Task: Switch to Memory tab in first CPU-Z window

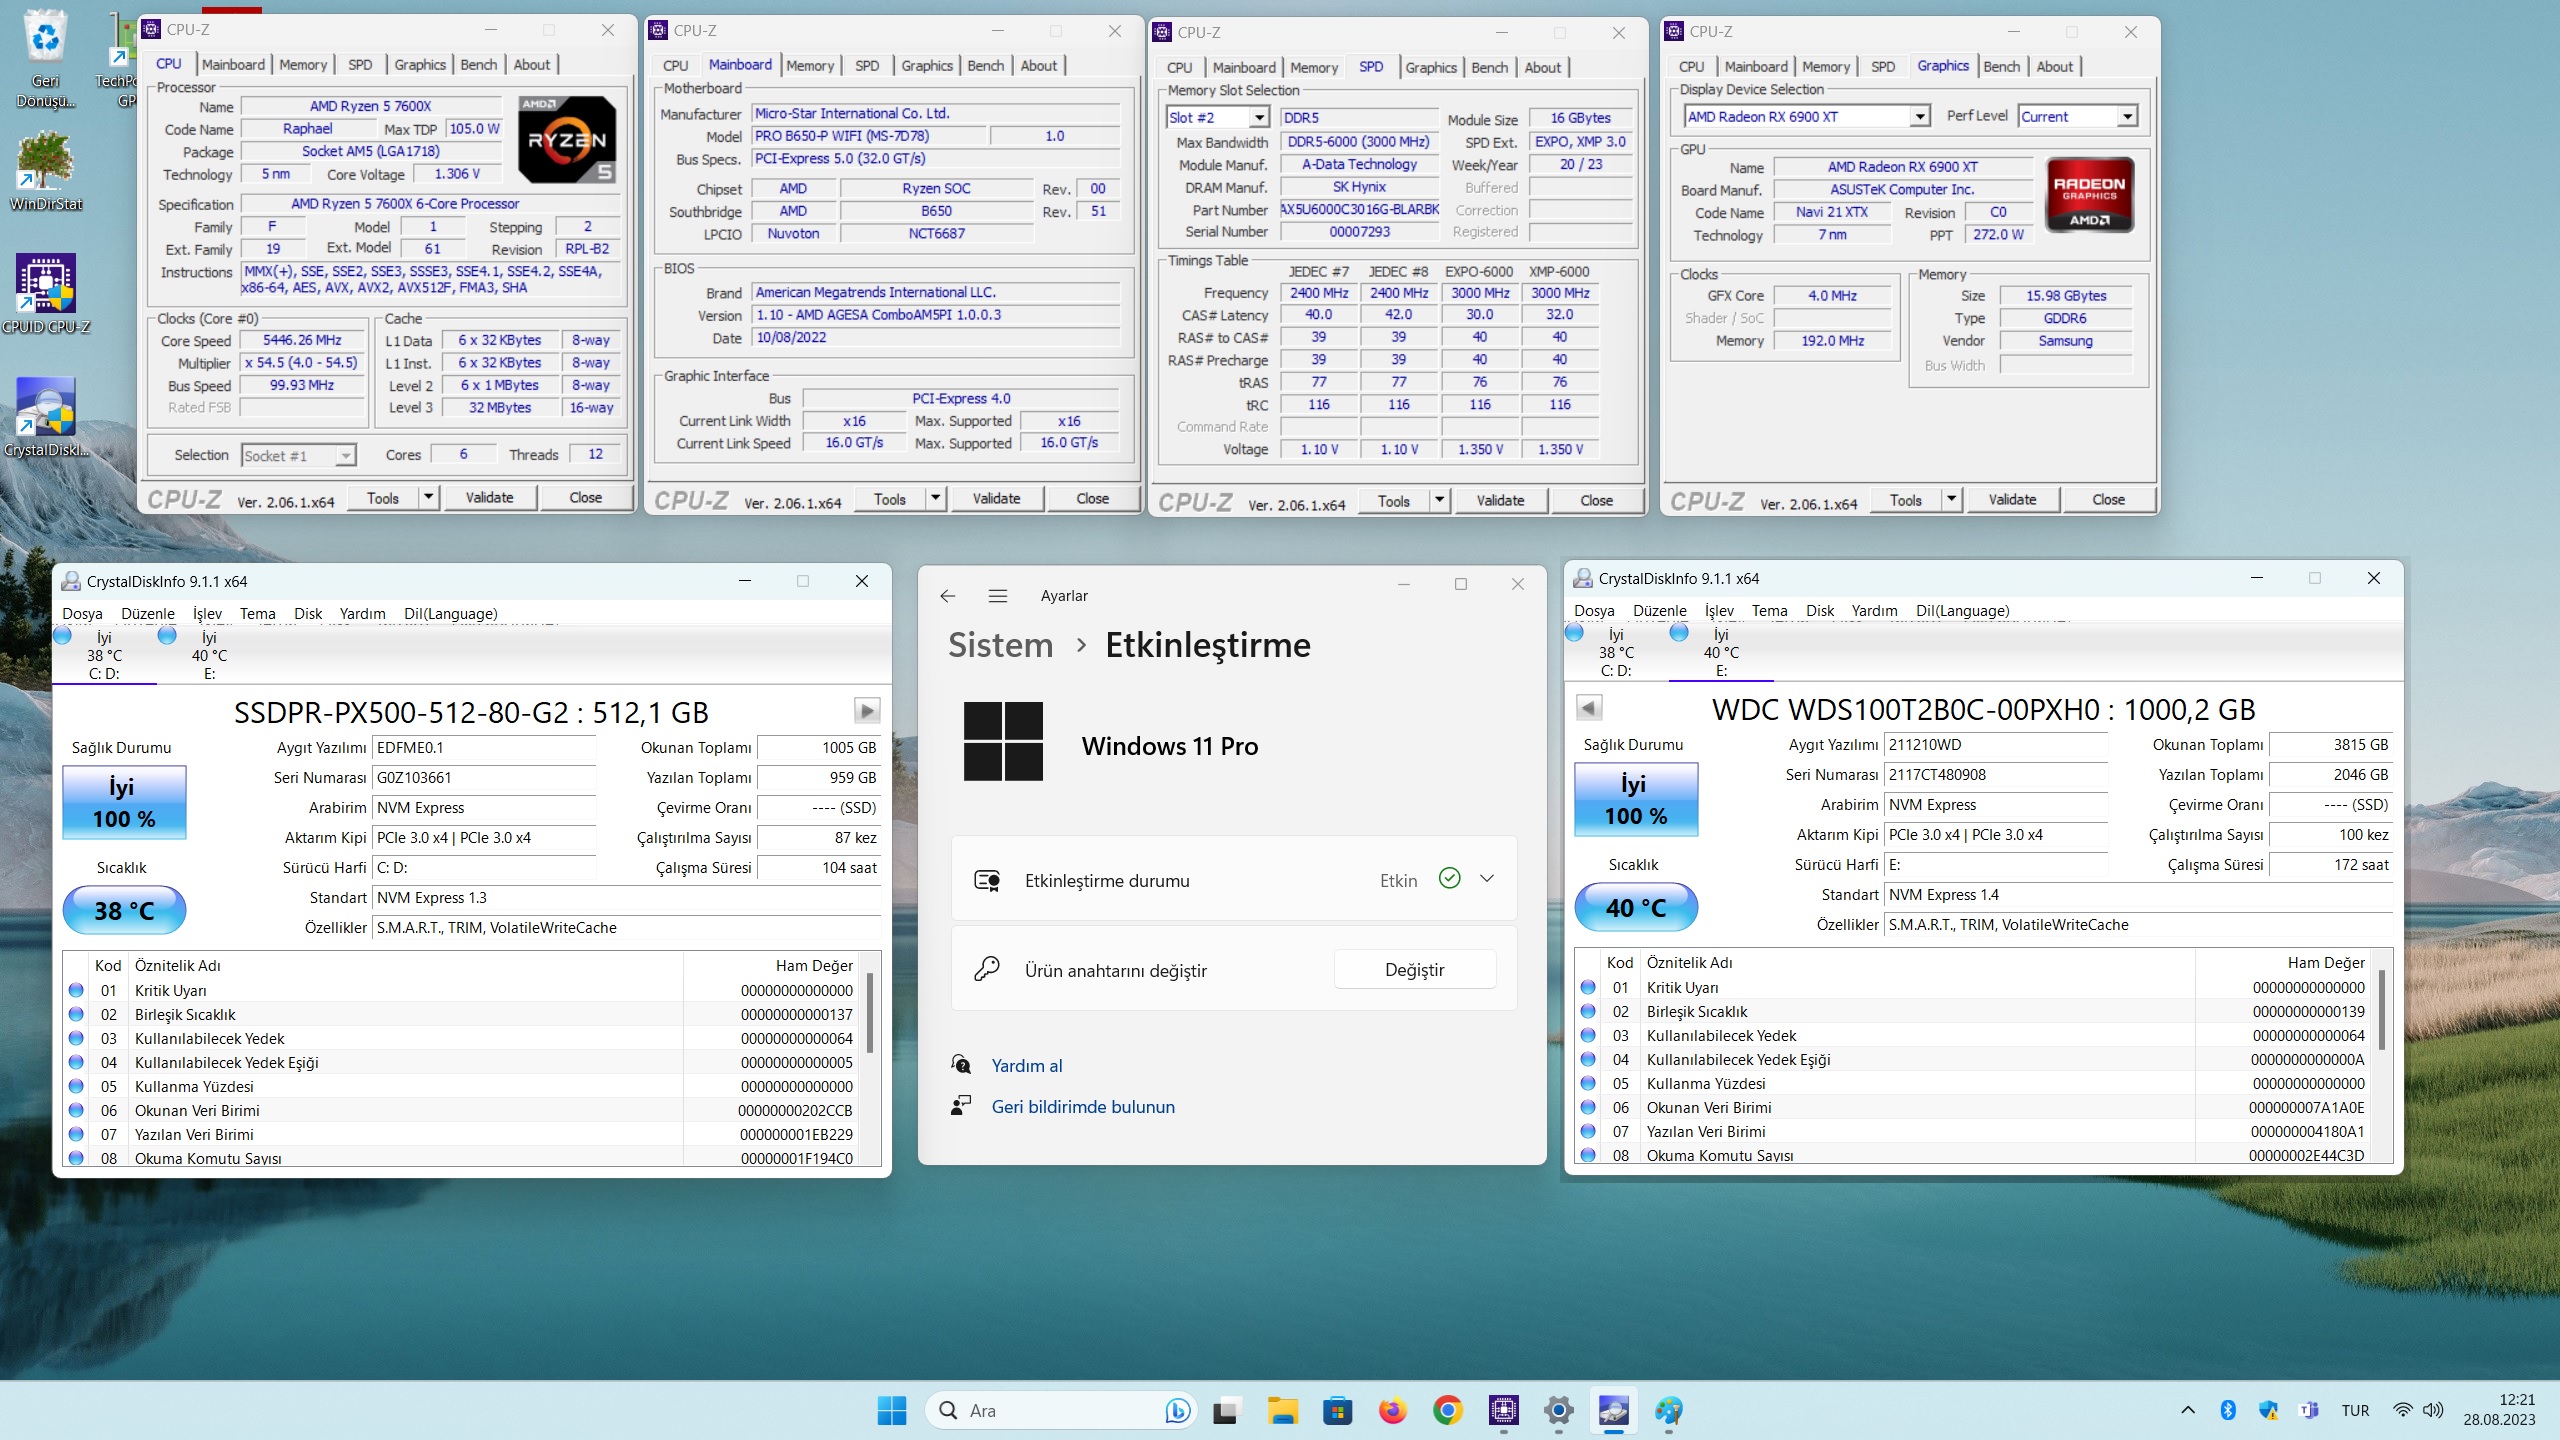Action: point(303,64)
